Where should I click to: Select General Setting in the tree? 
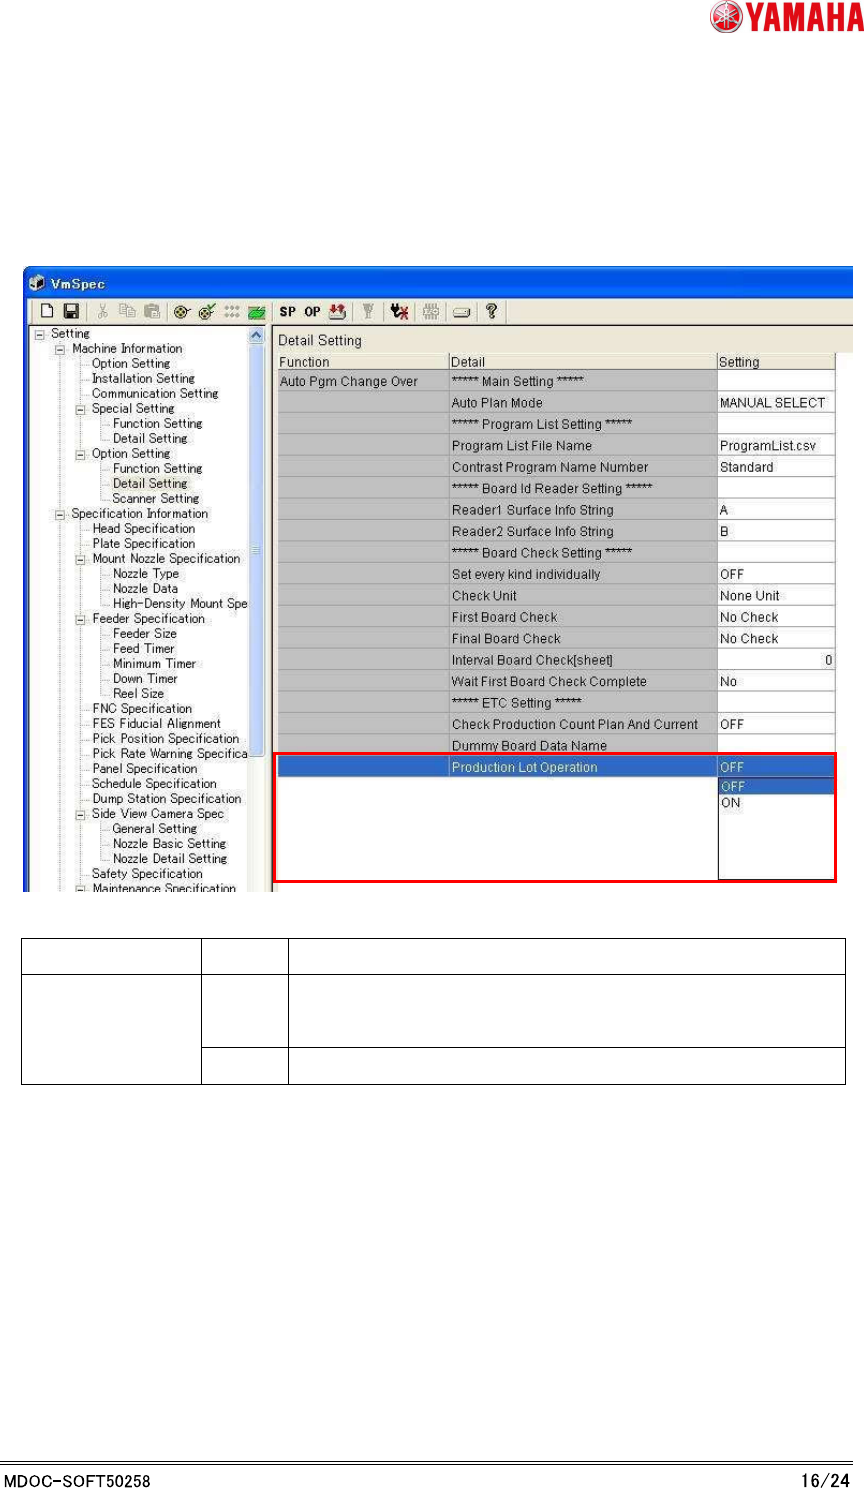click(x=155, y=829)
